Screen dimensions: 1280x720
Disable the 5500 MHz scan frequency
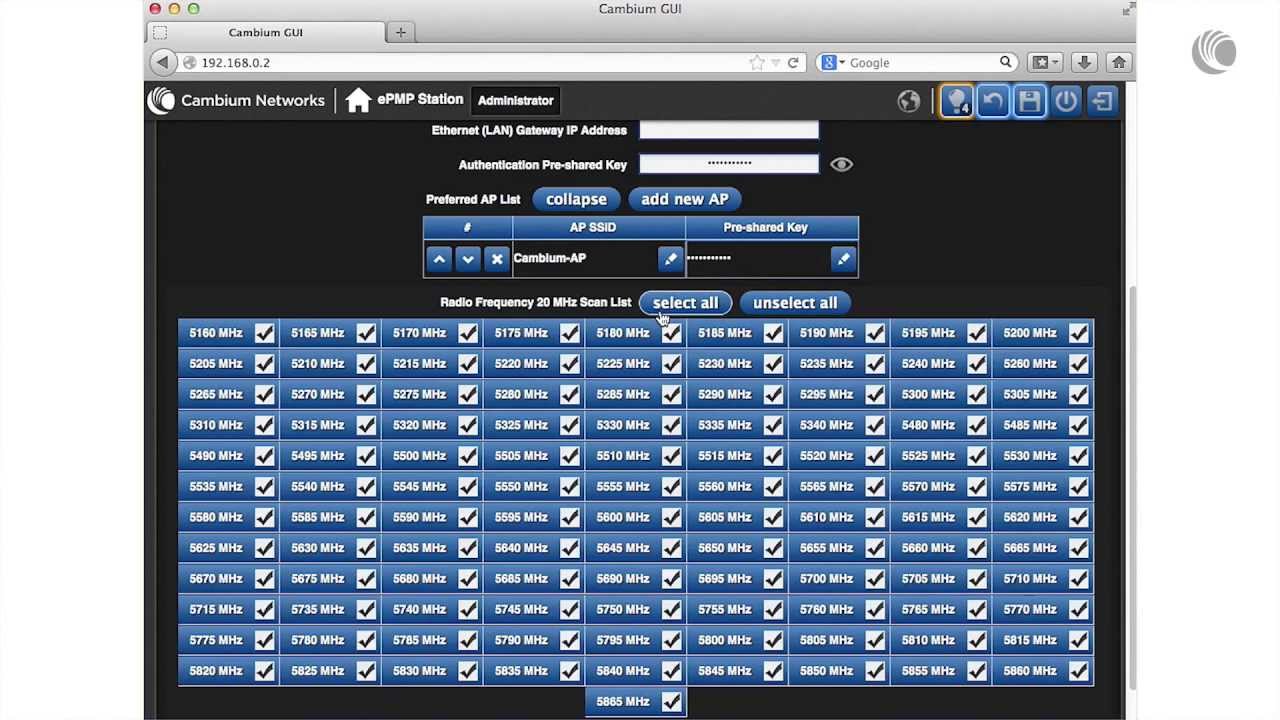click(x=467, y=456)
